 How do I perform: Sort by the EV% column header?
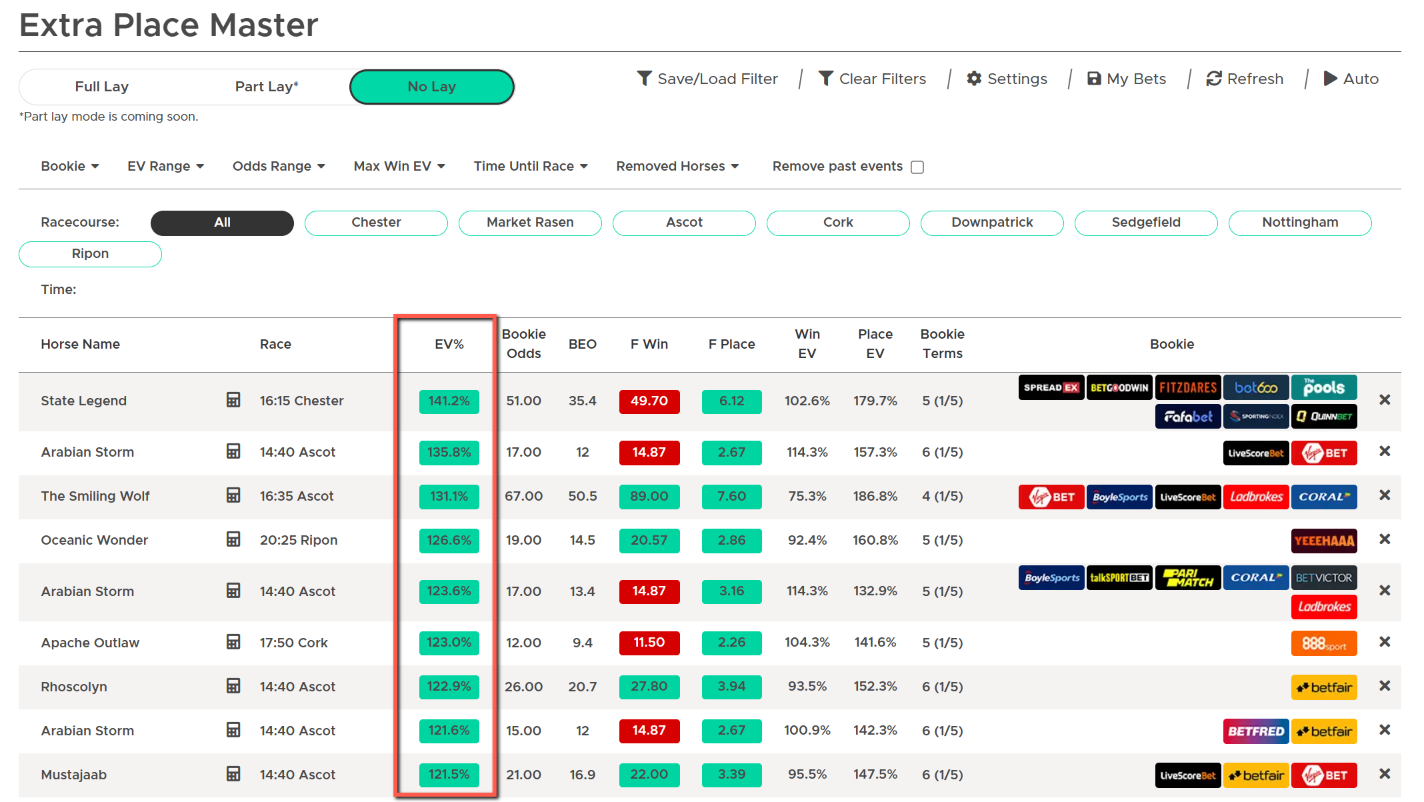449,344
